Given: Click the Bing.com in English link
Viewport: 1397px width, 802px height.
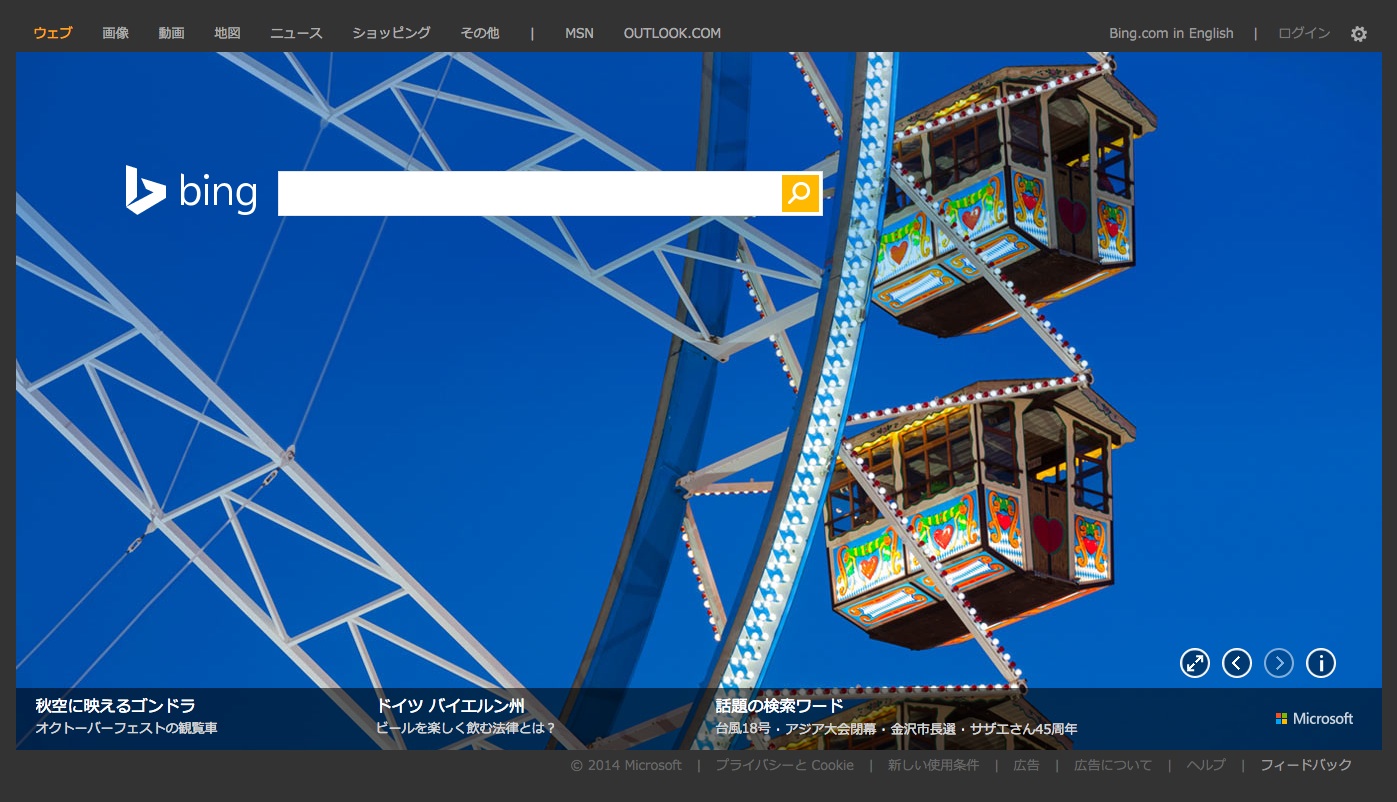Looking at the screenshot, I should [1171, 33].
